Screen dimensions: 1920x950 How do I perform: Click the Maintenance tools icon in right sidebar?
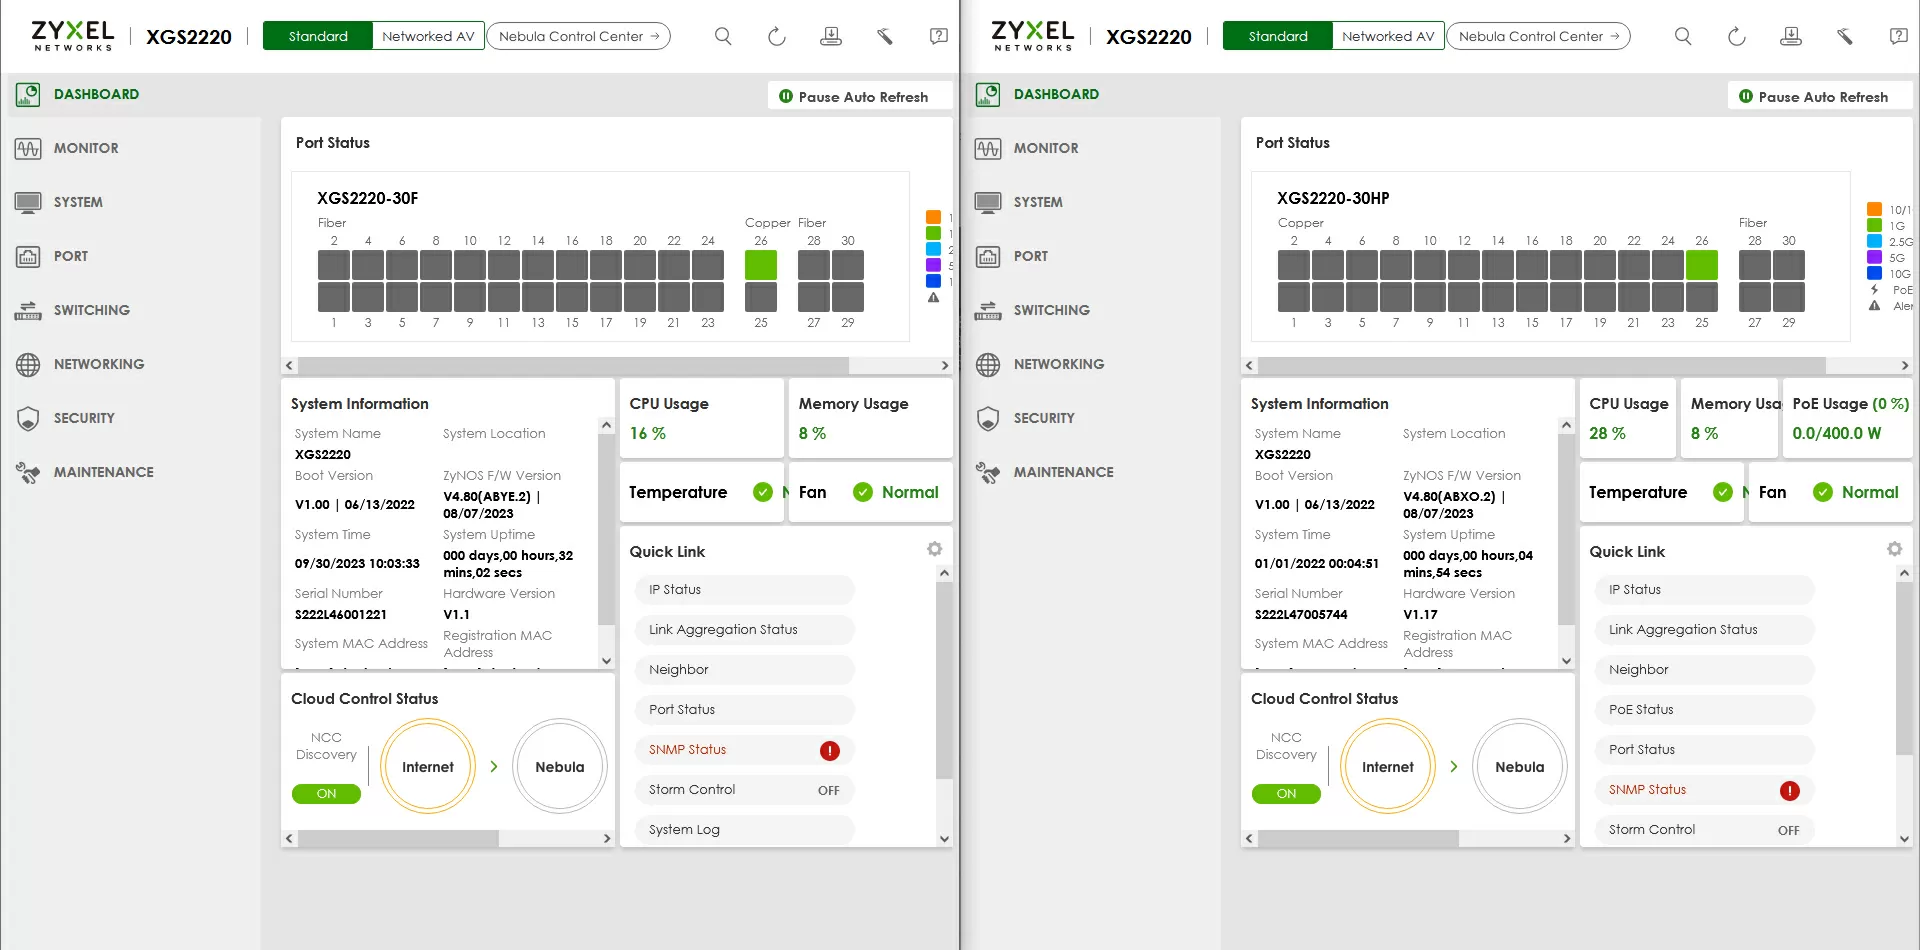click(988, 473)
